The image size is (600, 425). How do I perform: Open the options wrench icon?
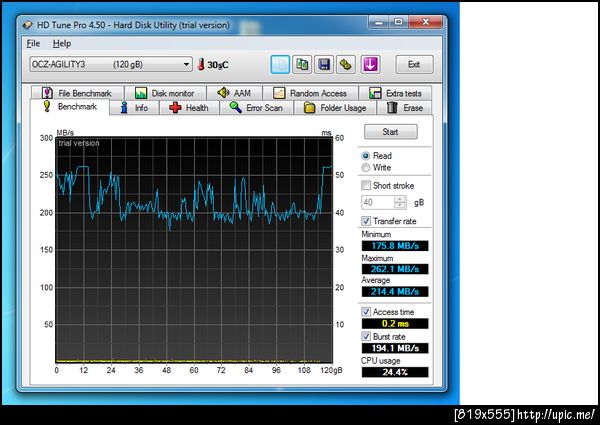[346, 65]
